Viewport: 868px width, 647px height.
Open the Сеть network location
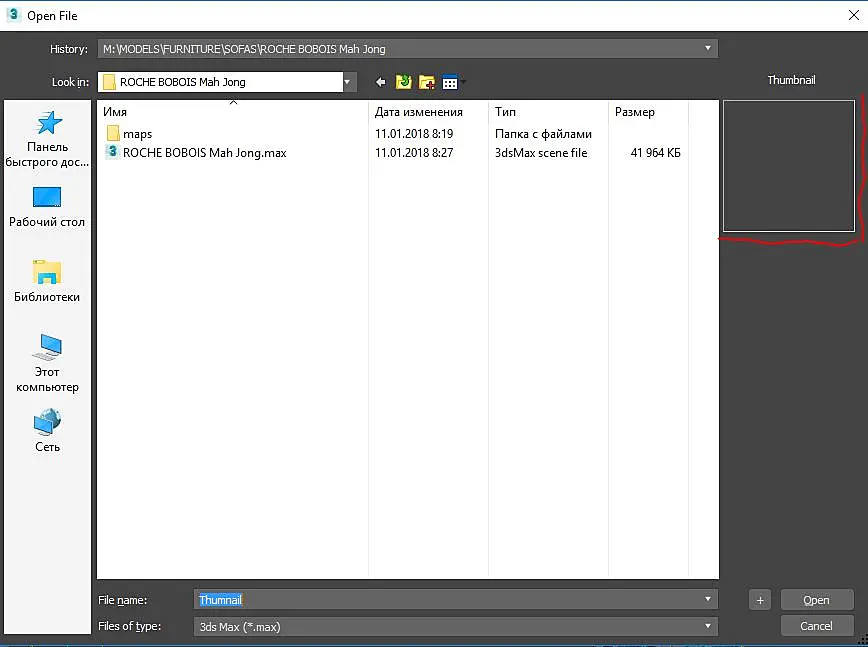(x=47, y=431)
